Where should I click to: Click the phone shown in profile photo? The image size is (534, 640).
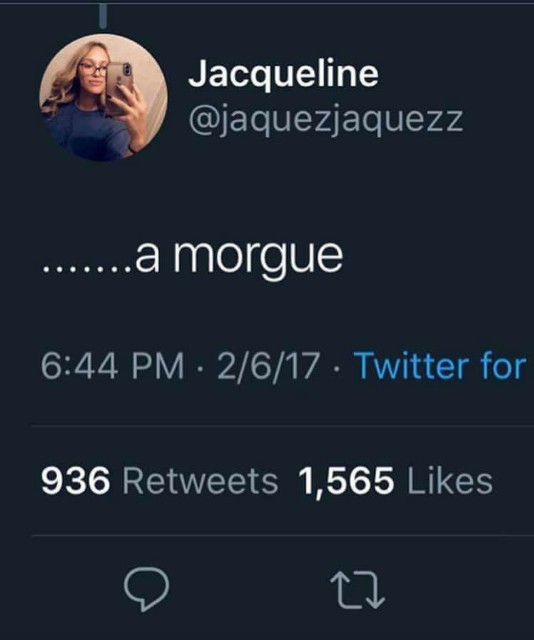pos(120,80)
